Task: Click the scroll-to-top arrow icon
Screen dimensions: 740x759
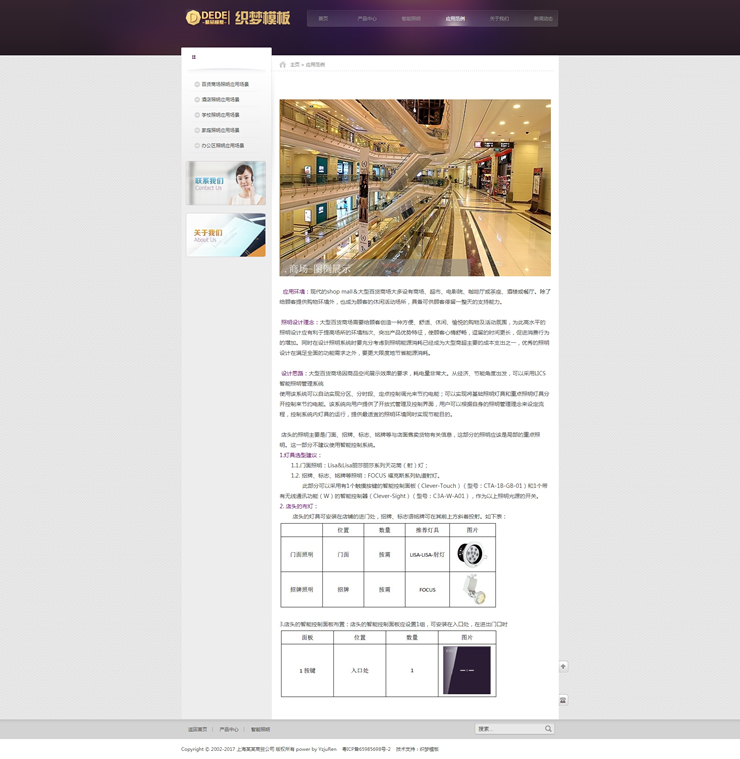Action: click(563, 666)
